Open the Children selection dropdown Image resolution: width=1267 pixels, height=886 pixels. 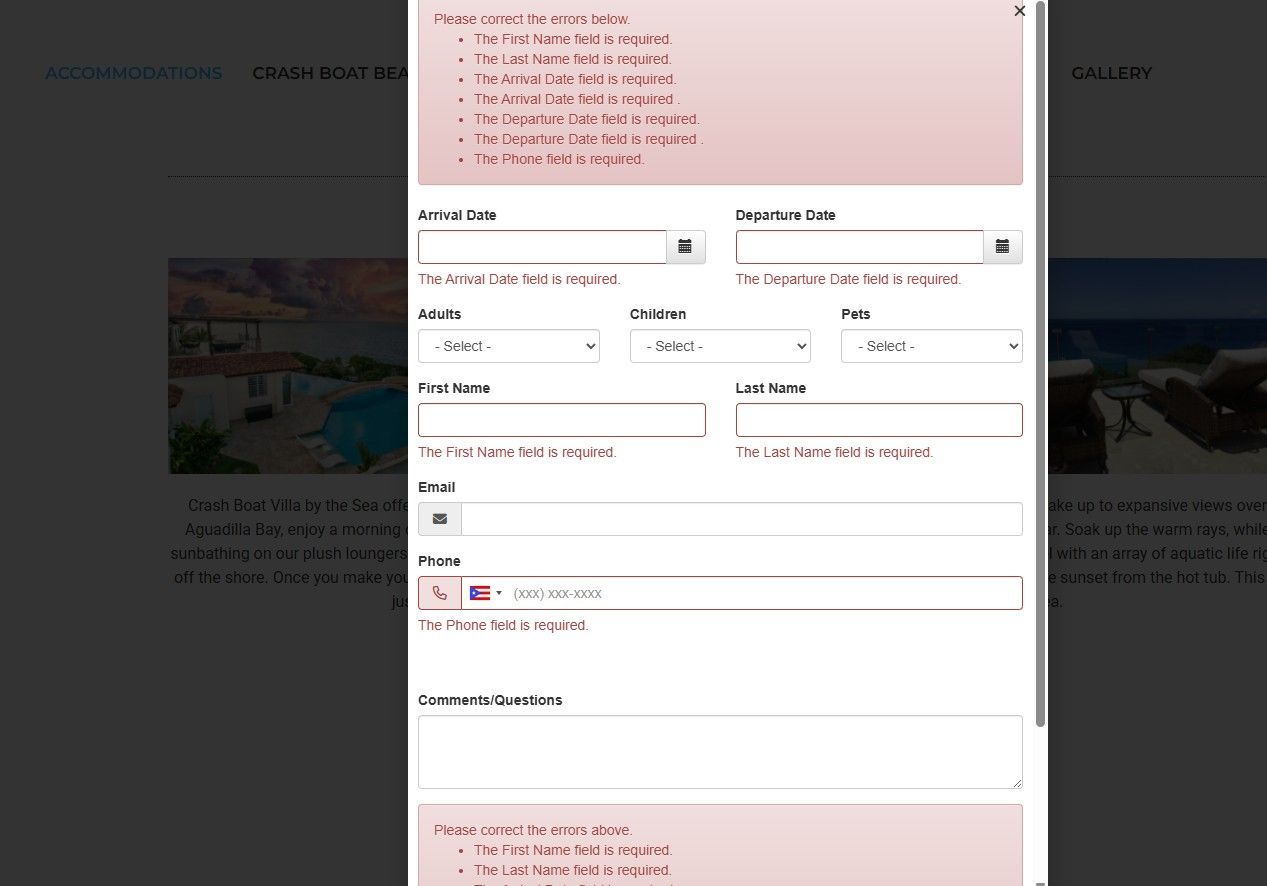[x=719, y=345]
